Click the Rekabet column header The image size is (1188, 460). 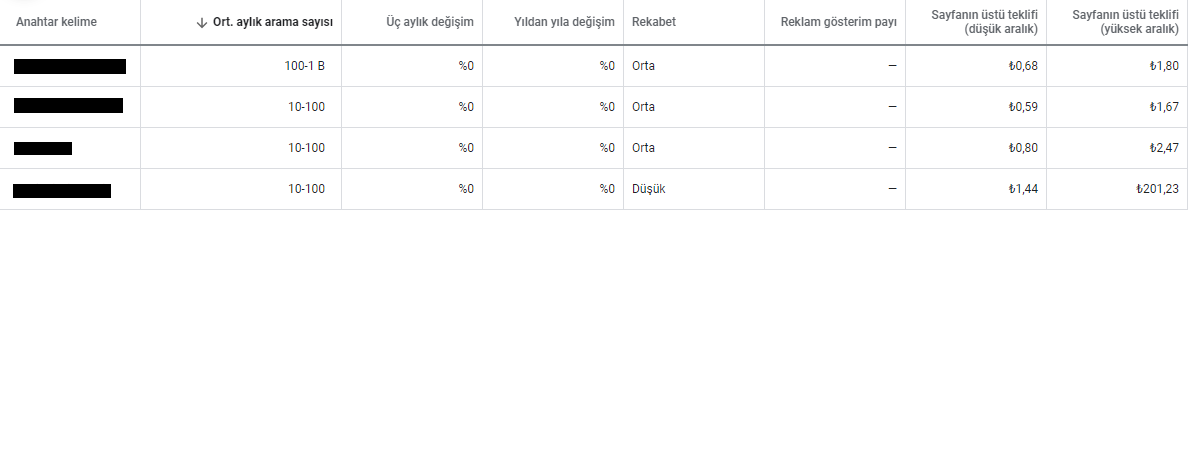(x=654, y=22)
